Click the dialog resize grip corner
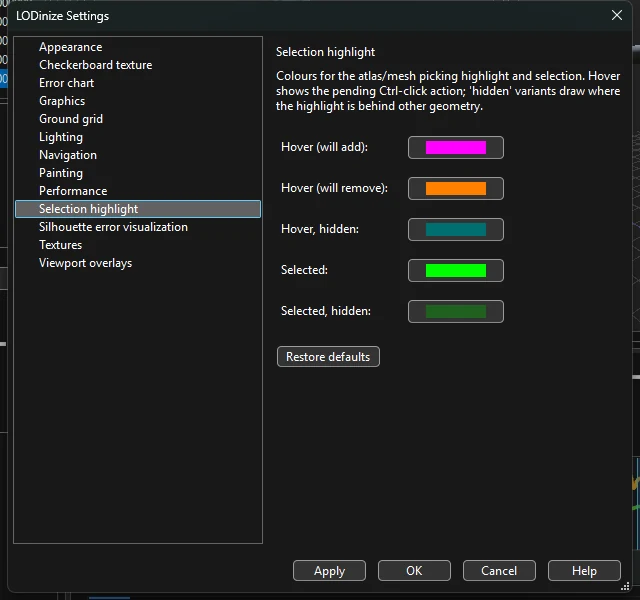The image size is (640, 600). [625, 587]
